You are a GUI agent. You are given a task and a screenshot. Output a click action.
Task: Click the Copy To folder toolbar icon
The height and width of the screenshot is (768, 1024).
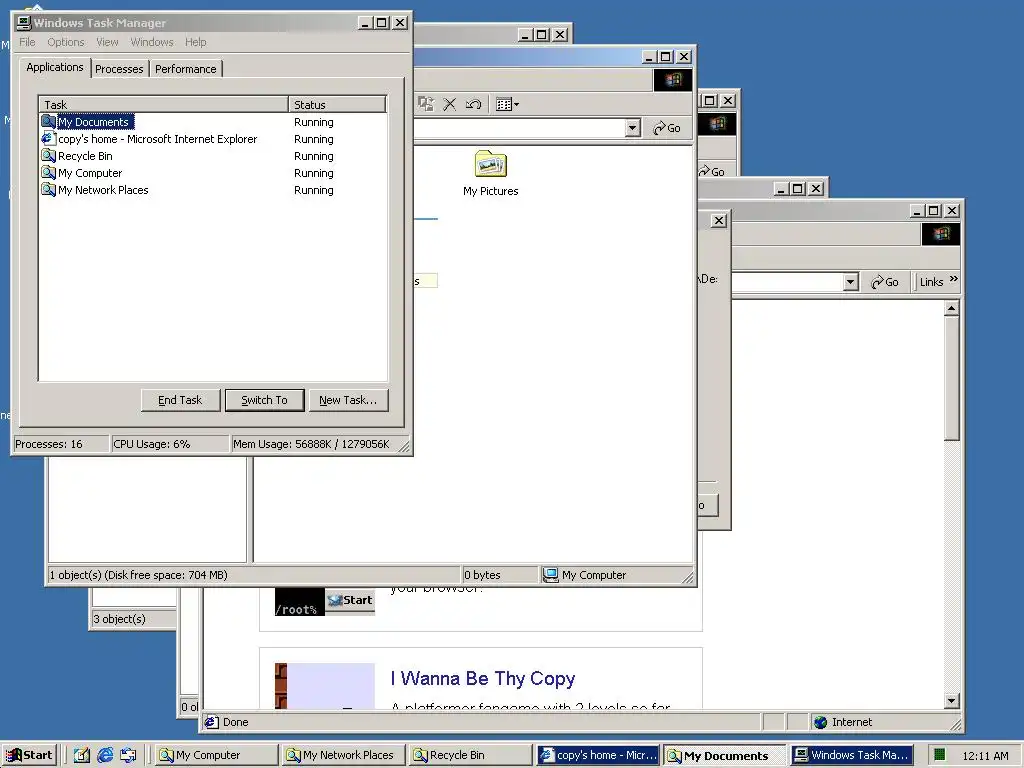click(425, 104)
